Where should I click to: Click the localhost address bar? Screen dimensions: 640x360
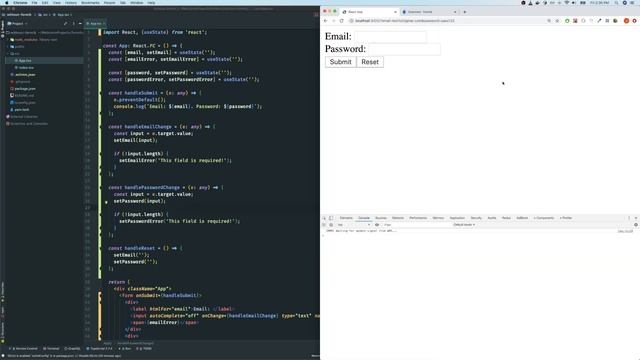445,21
